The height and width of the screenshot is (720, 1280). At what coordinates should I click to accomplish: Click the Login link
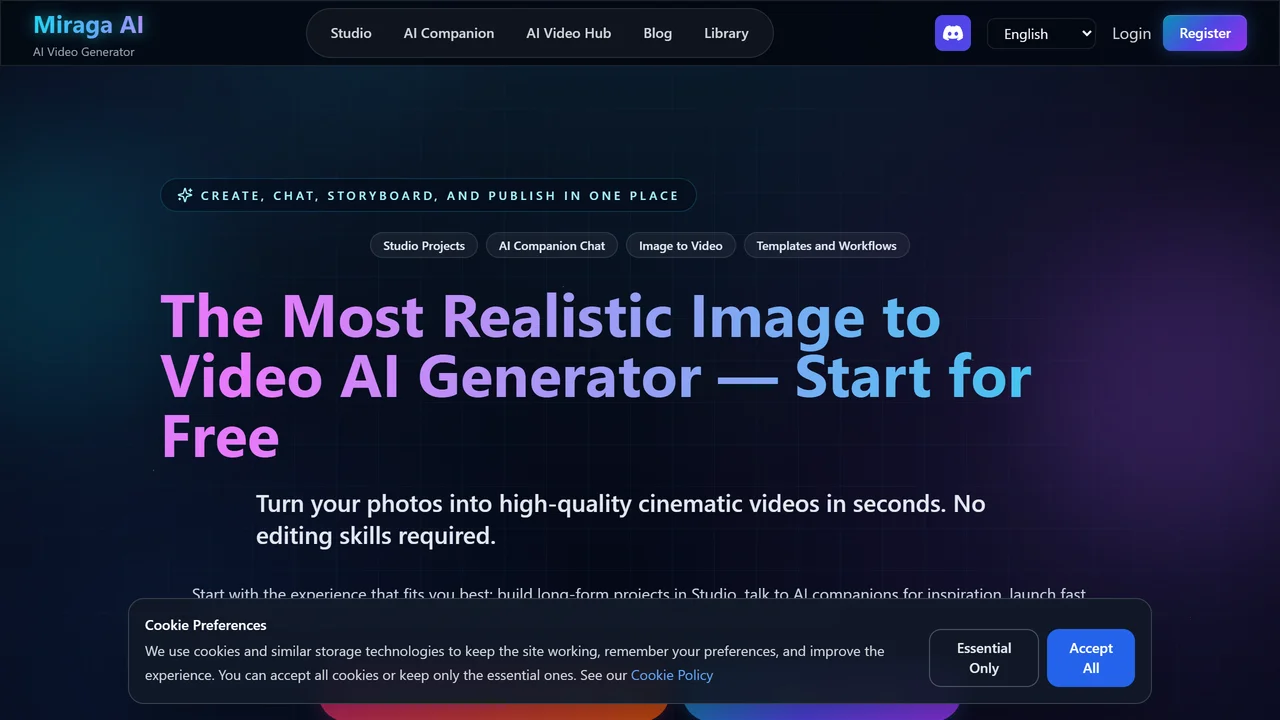tap(1131, 33)
